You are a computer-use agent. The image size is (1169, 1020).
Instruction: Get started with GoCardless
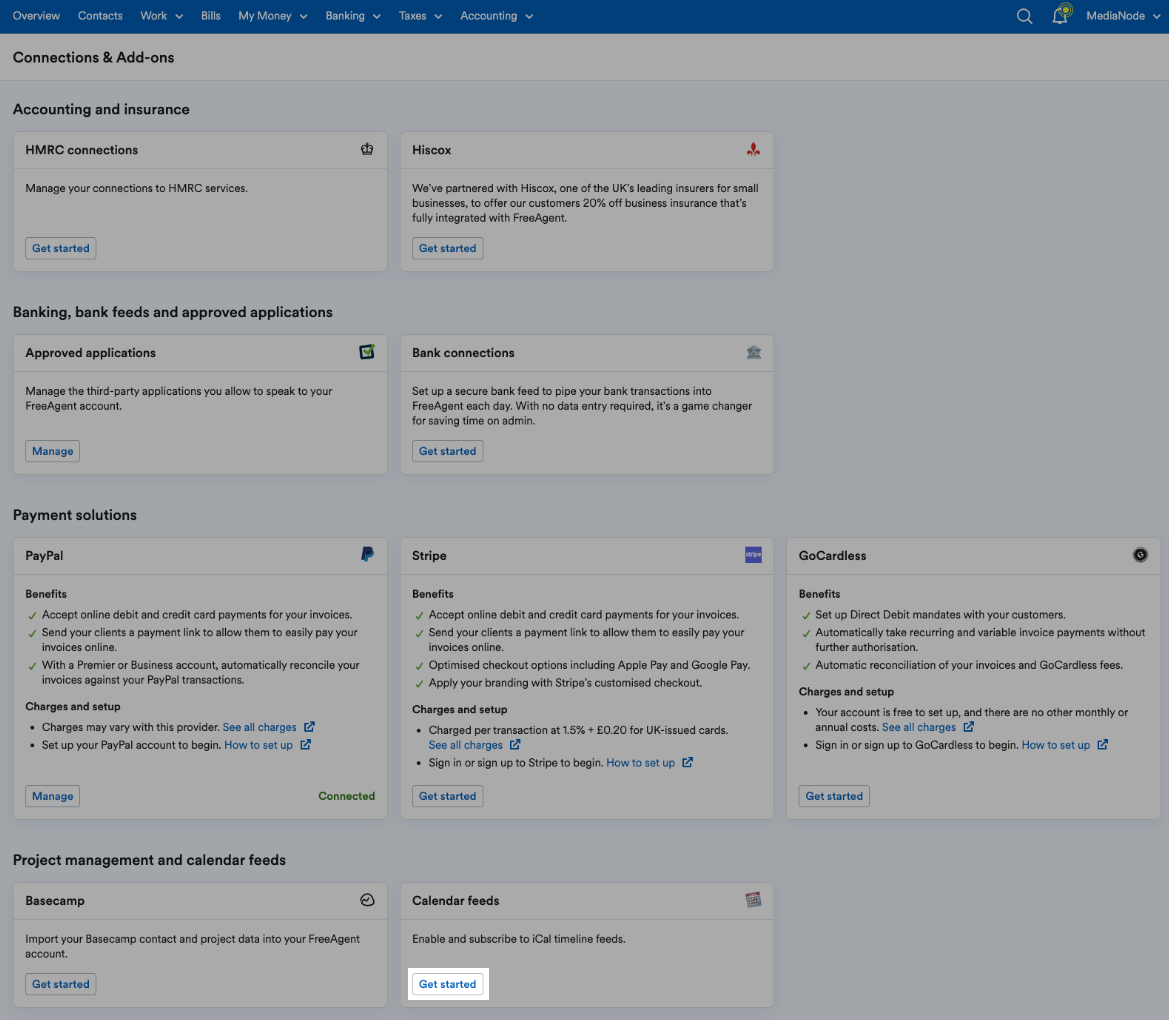click(x=834, y=796)
